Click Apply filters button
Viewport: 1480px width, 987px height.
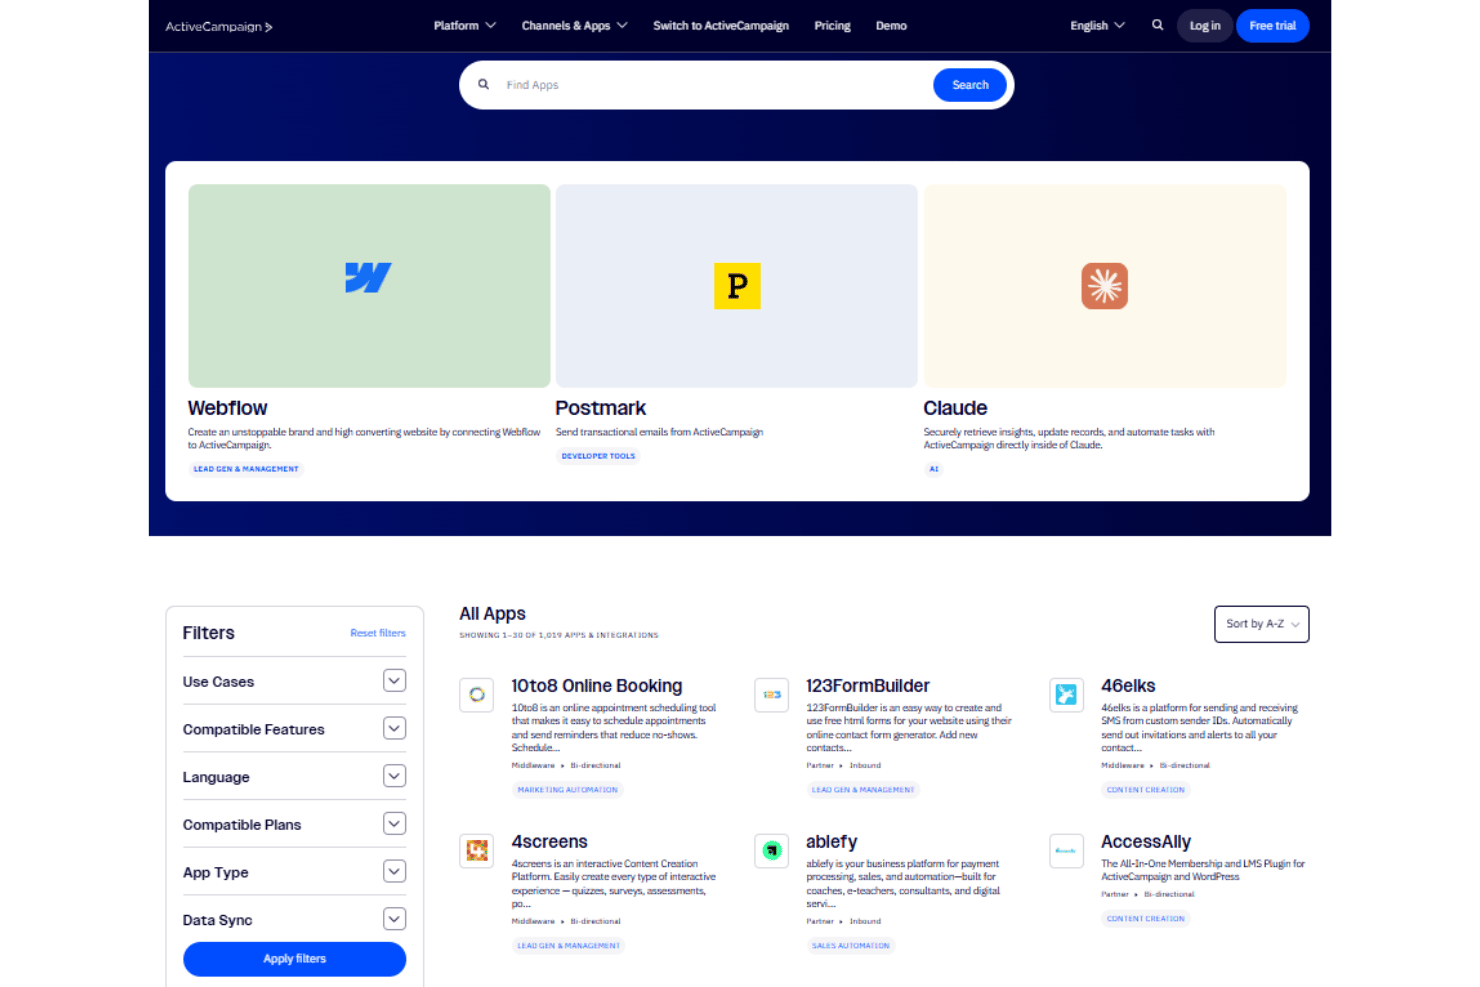tap(294, 959)
